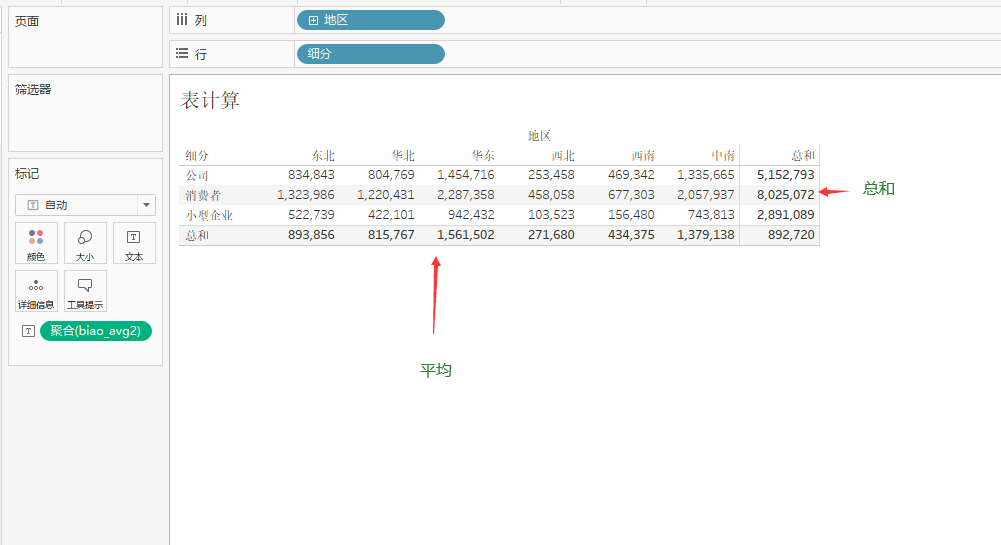
Task: Open the 大小 size marks card
Action: click(x=85, y=243)
